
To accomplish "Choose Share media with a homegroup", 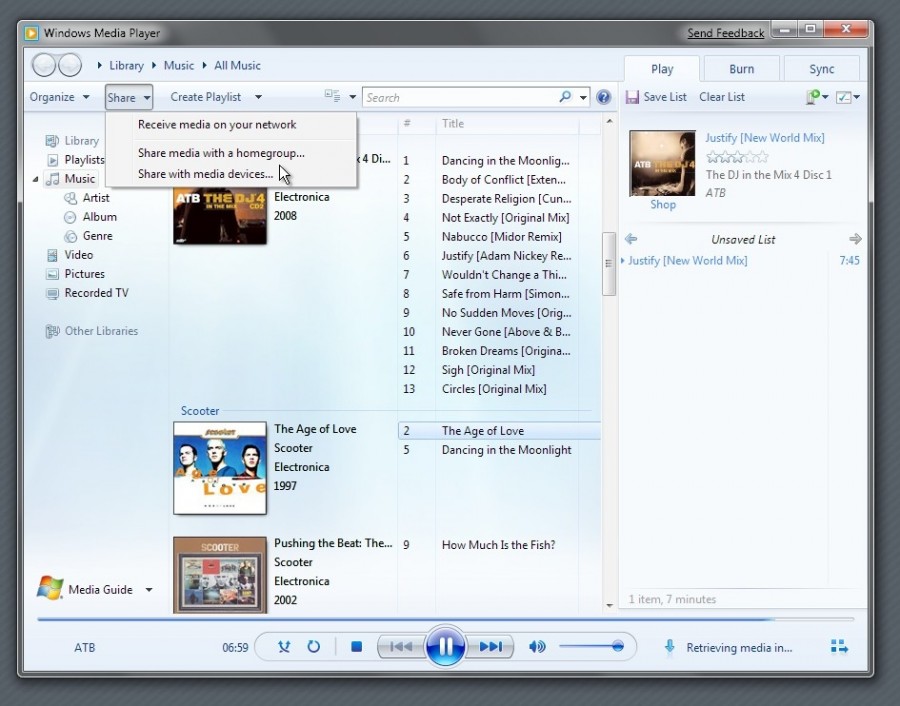I will coord(221,153).
